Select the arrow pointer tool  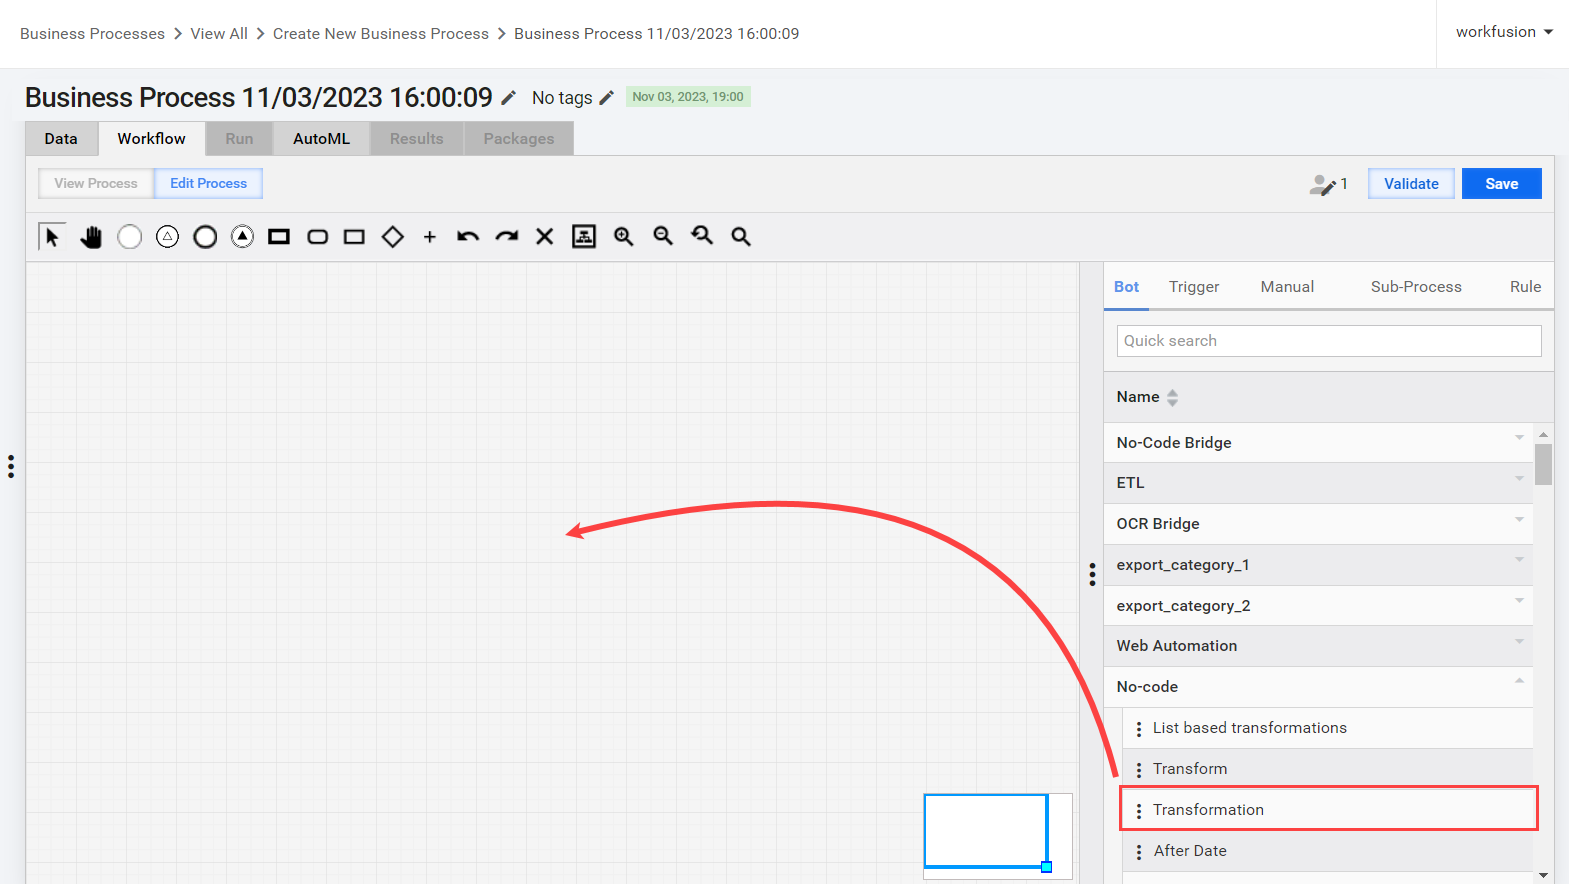(52, 236)
